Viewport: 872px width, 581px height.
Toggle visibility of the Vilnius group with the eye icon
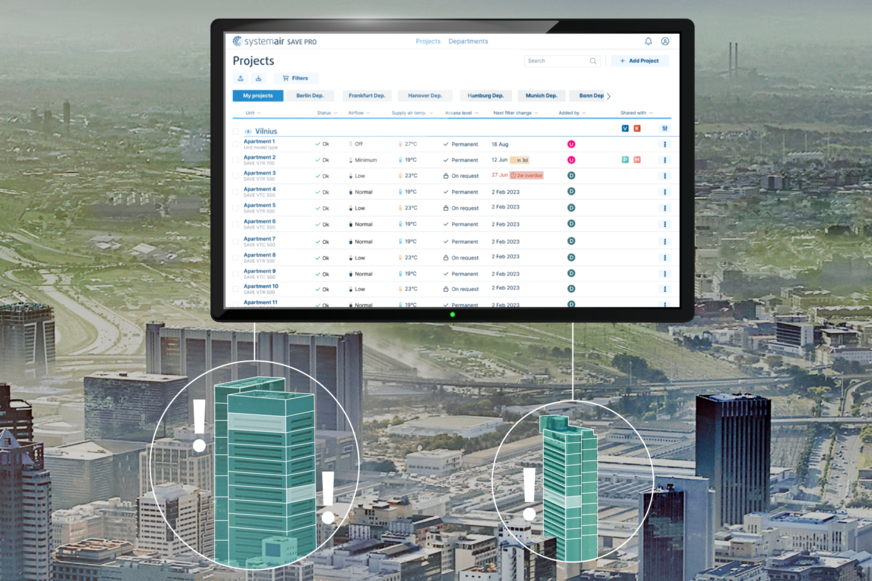pos(246,130)
